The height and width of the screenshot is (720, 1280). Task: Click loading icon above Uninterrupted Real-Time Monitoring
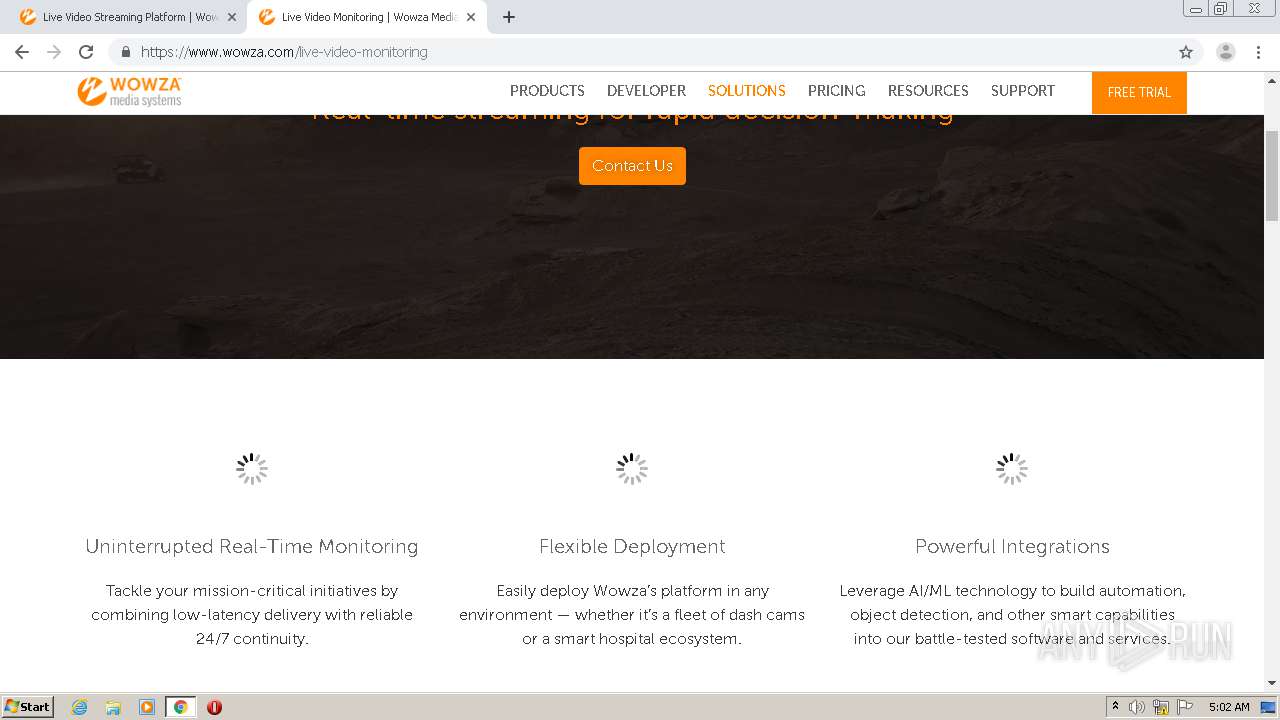coord(252,469)
